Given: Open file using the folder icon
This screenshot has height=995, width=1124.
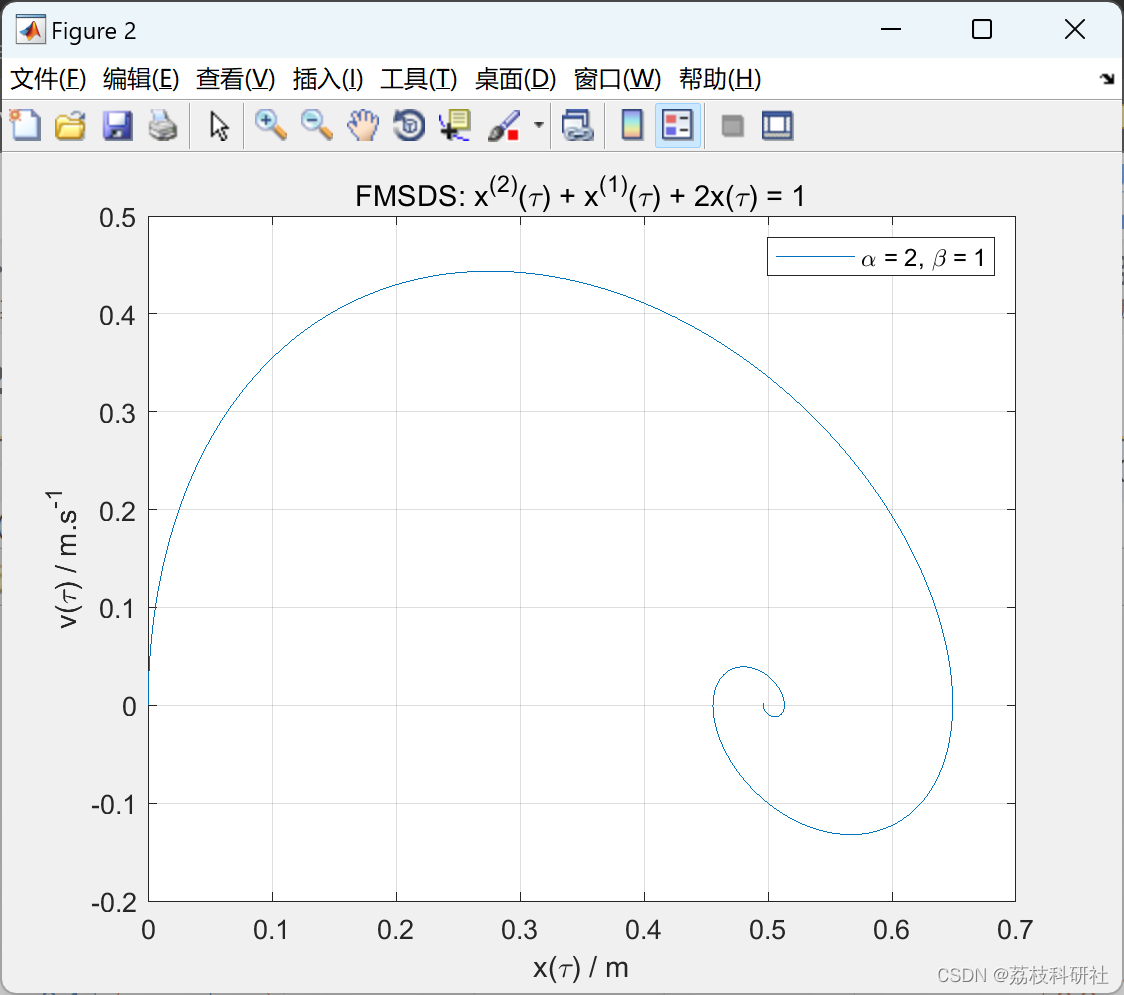Looking at the screenshot, I should click(x=70, y=125).
